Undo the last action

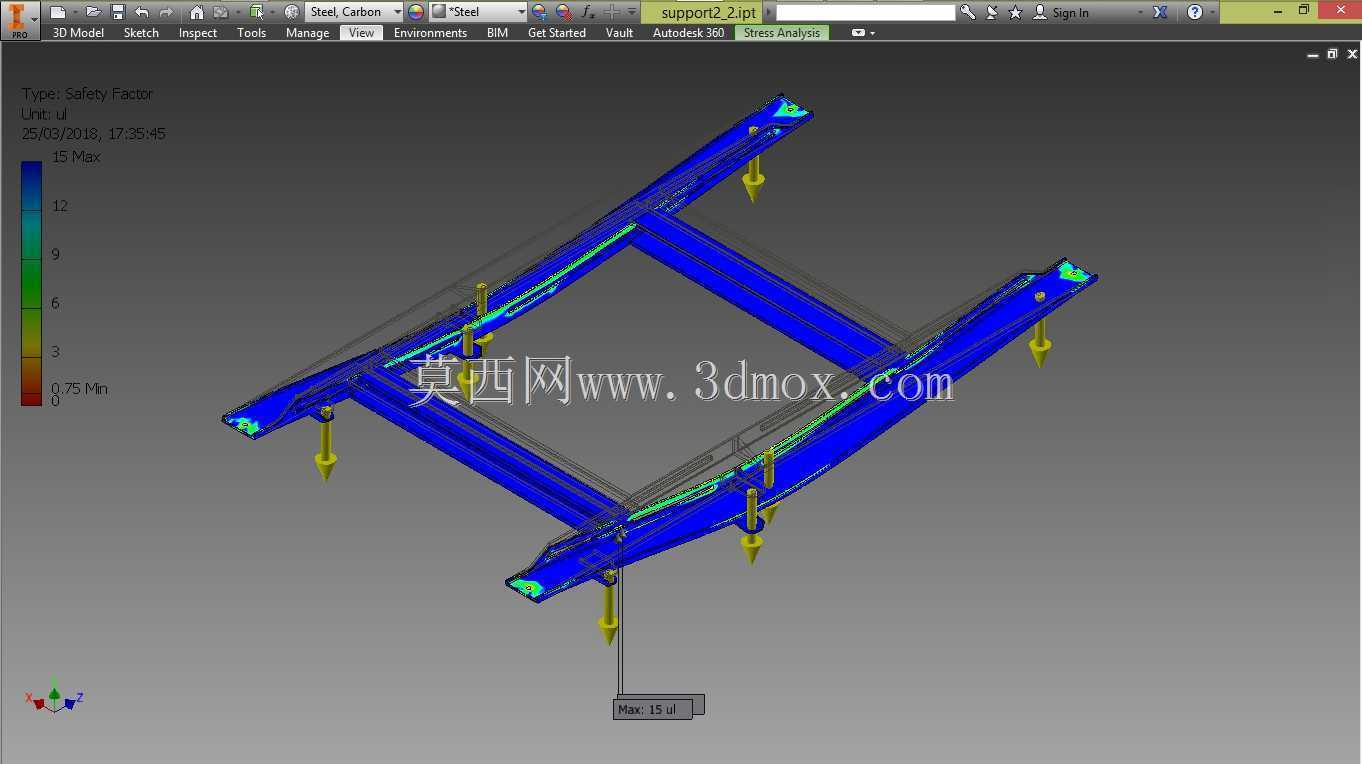[x=142, y=12]
